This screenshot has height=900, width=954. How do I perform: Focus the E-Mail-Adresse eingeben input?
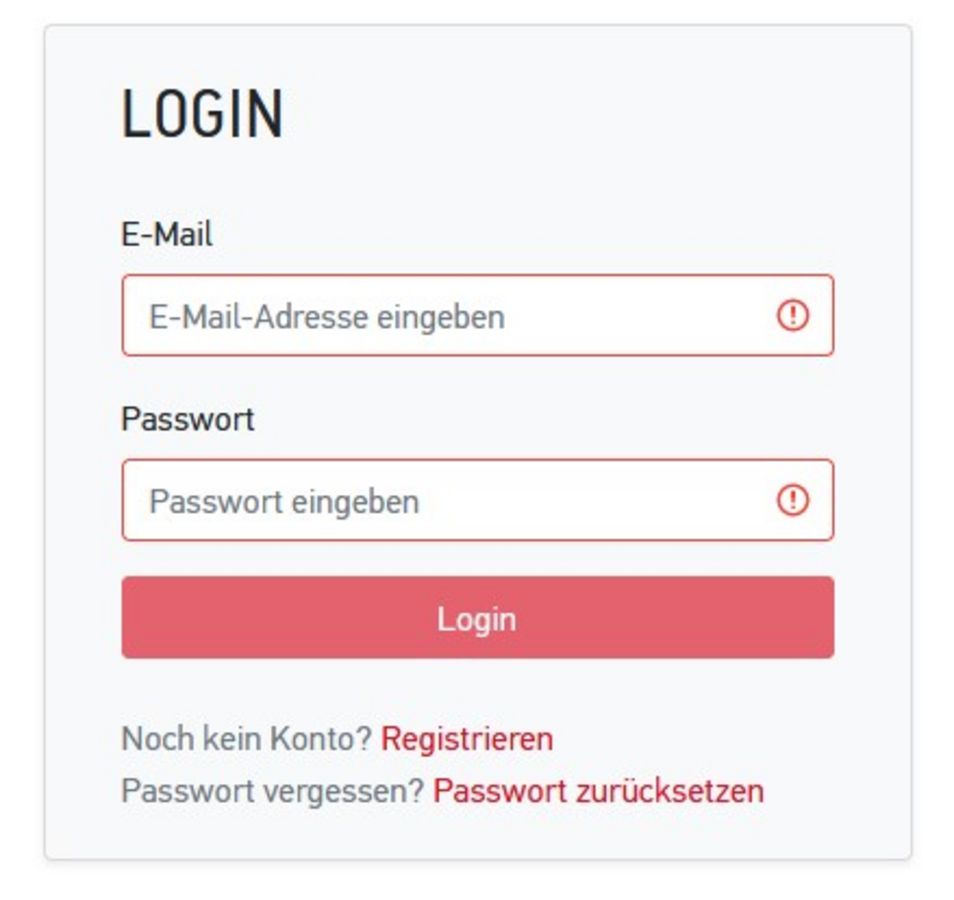pyautogui.click(x=478, y=315)
